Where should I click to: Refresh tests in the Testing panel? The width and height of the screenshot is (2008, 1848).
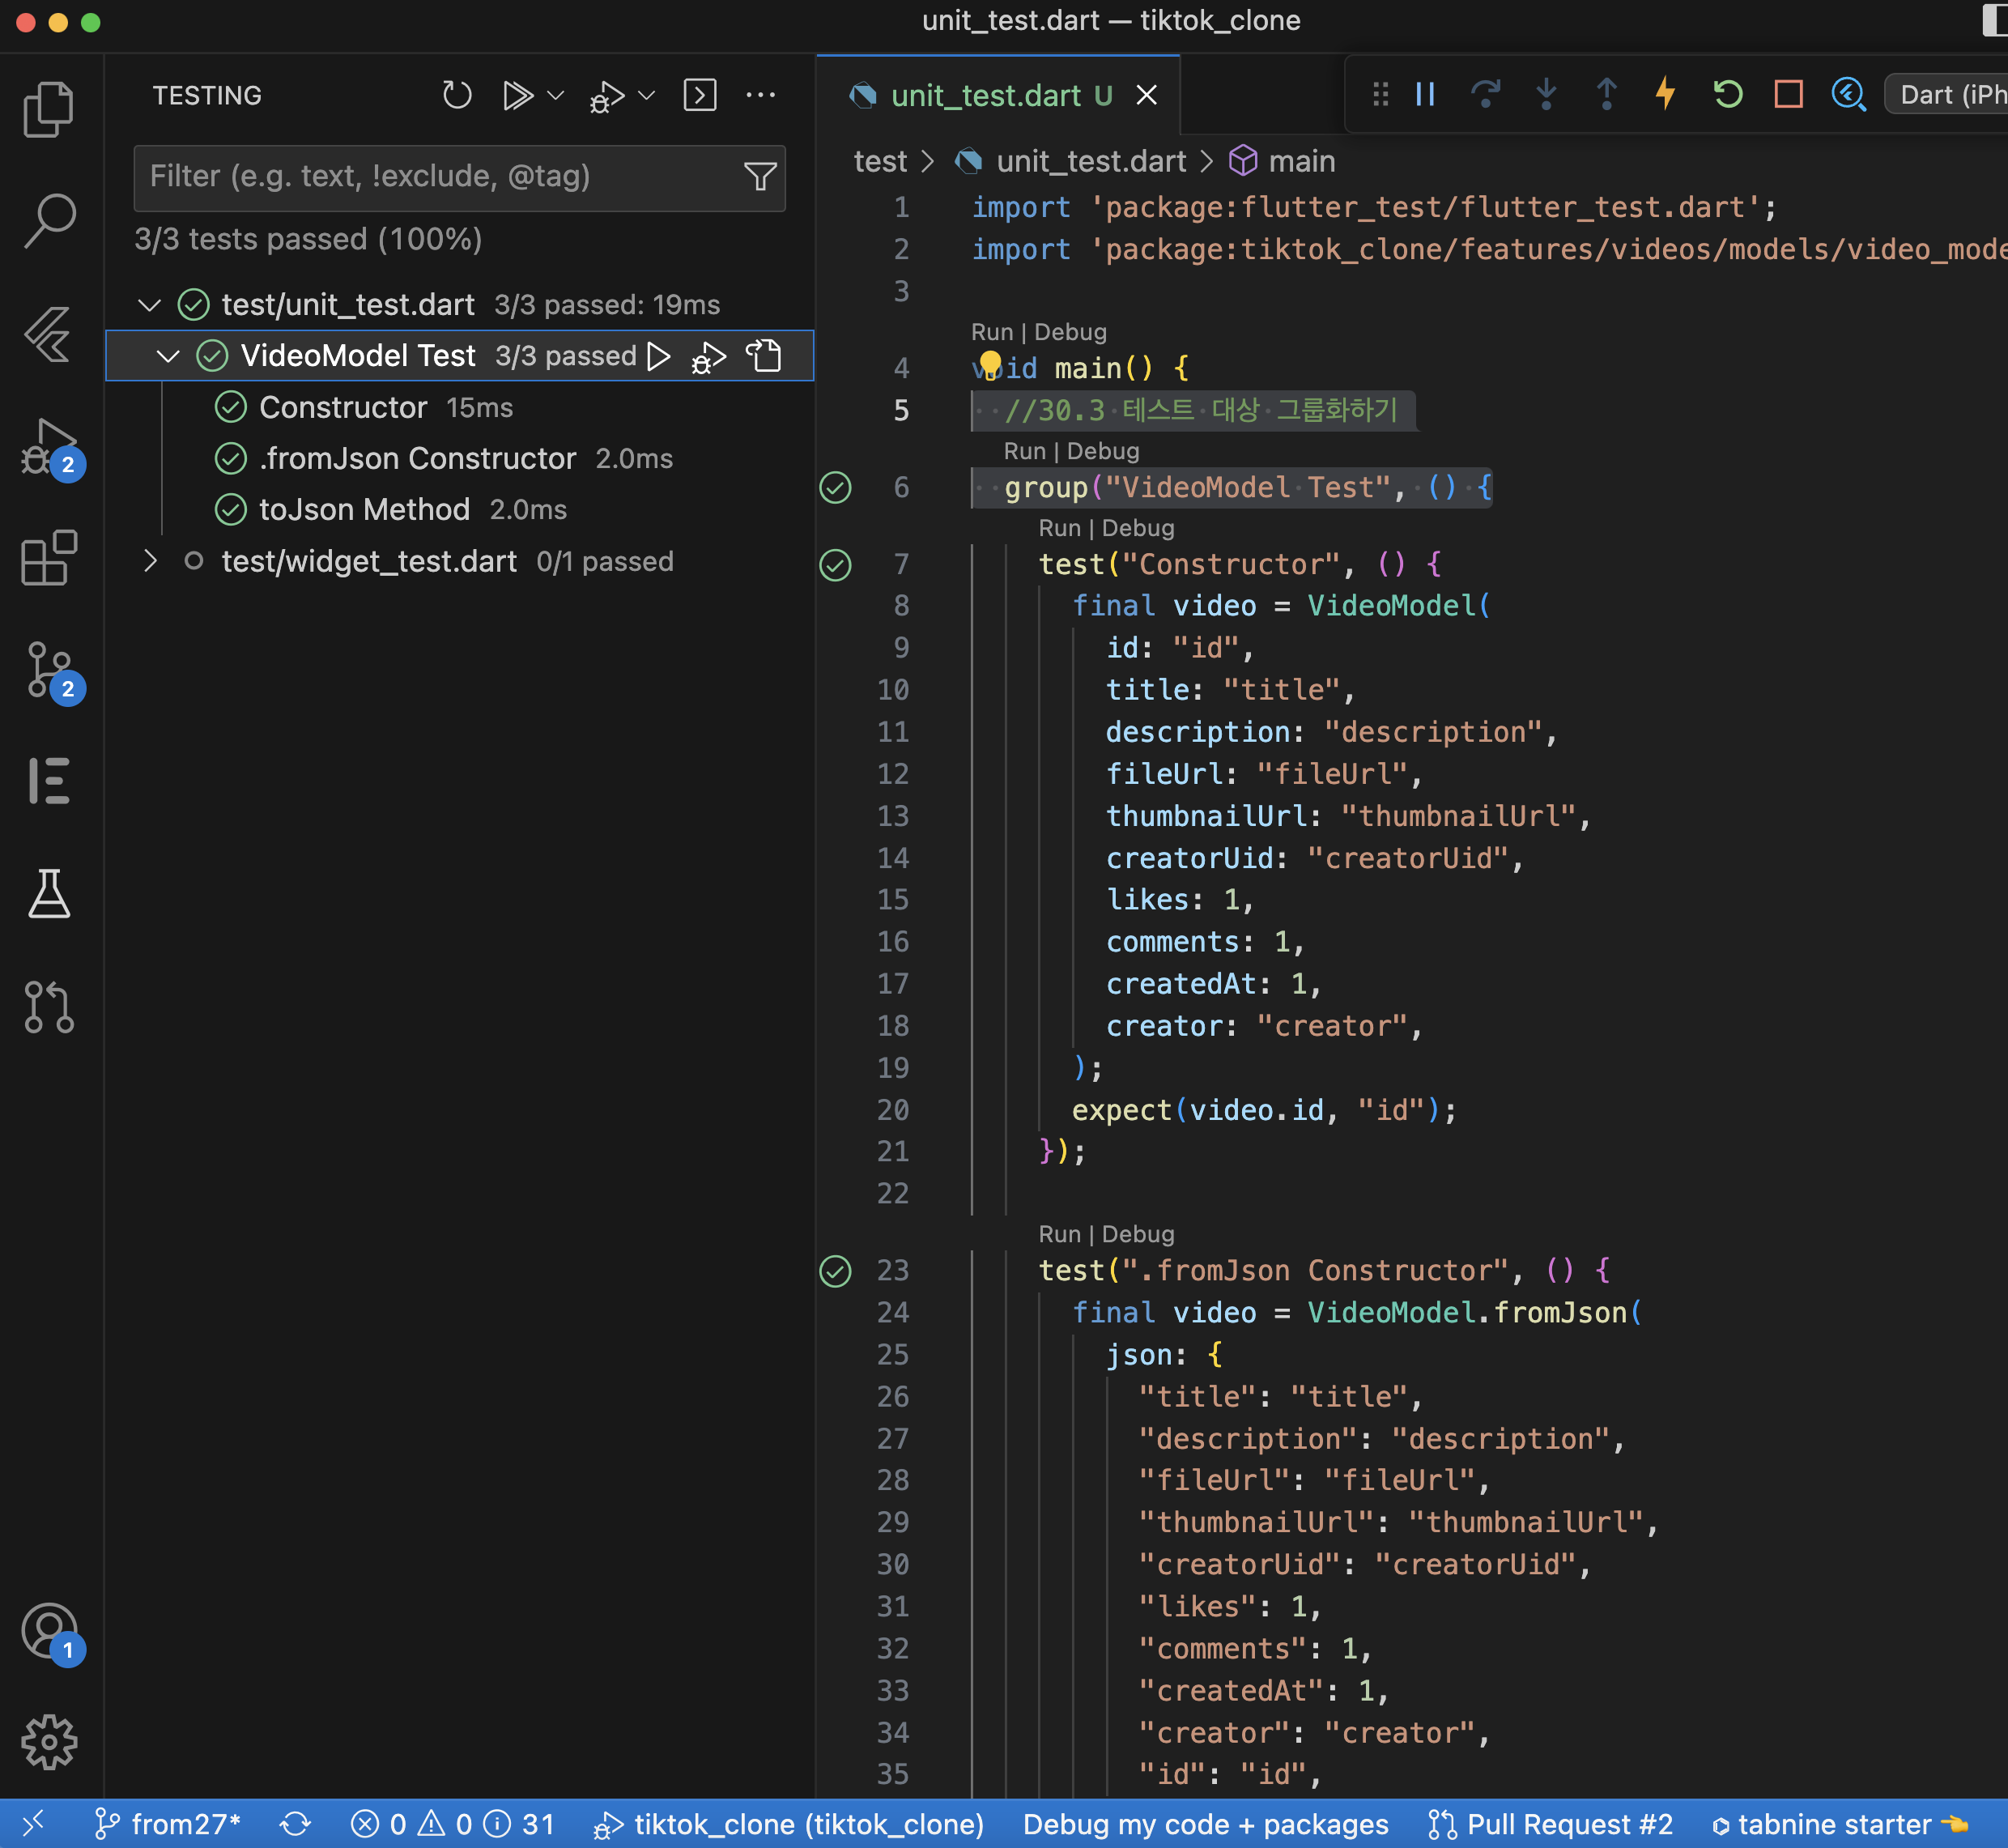click(x=457, y=95)
